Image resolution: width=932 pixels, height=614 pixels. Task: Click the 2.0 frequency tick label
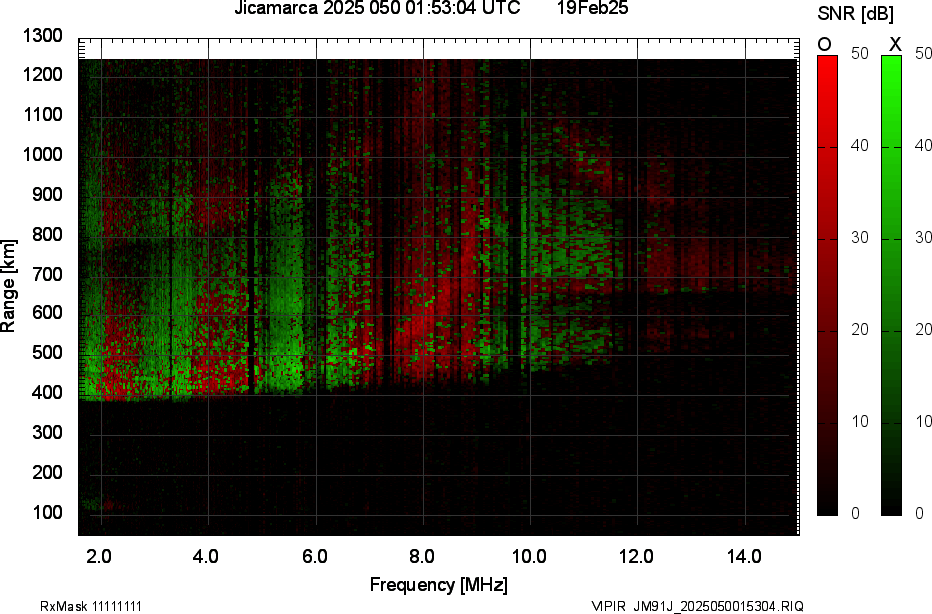[x=99, y=557]
